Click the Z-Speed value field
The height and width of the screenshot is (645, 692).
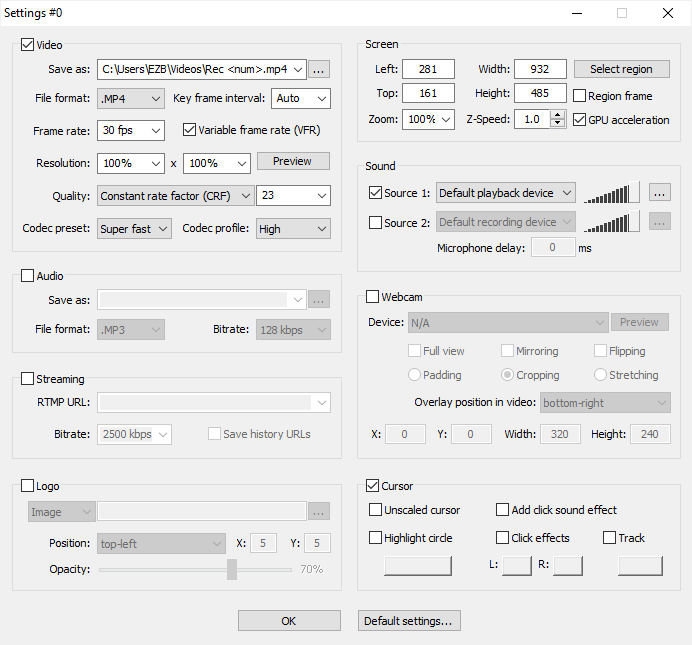pos(532,119)
